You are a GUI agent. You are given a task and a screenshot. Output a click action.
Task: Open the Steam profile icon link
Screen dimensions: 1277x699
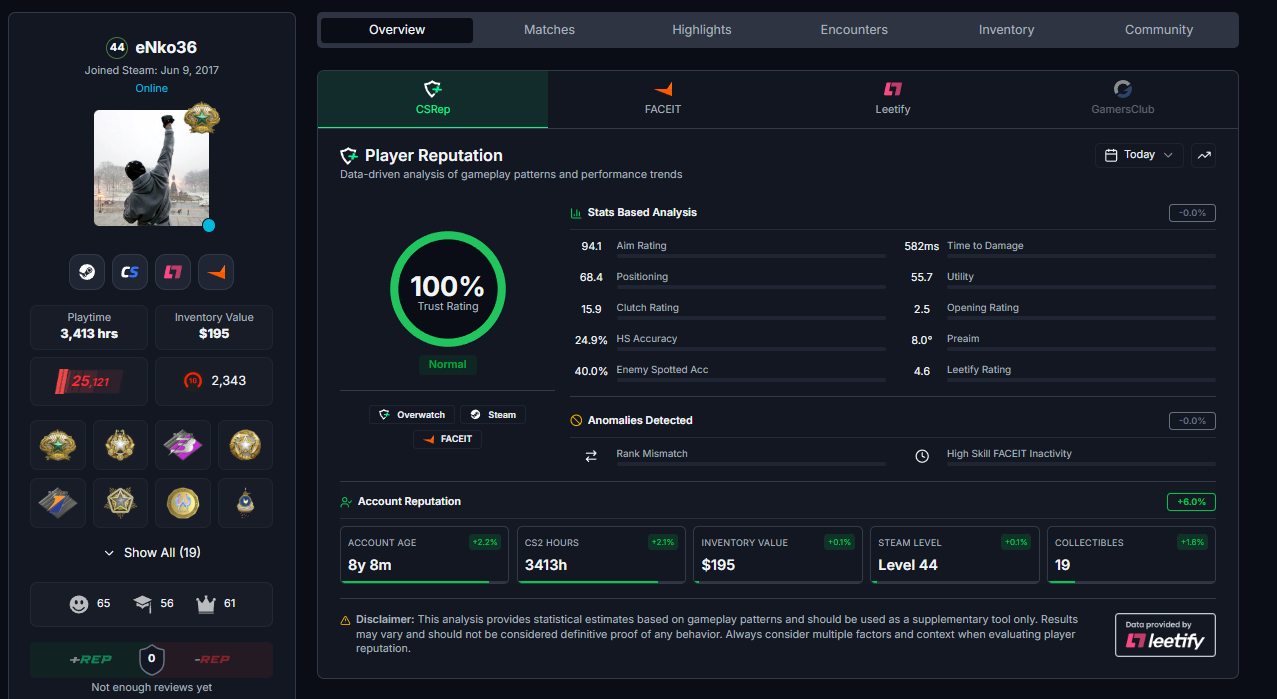pos(87,272)
